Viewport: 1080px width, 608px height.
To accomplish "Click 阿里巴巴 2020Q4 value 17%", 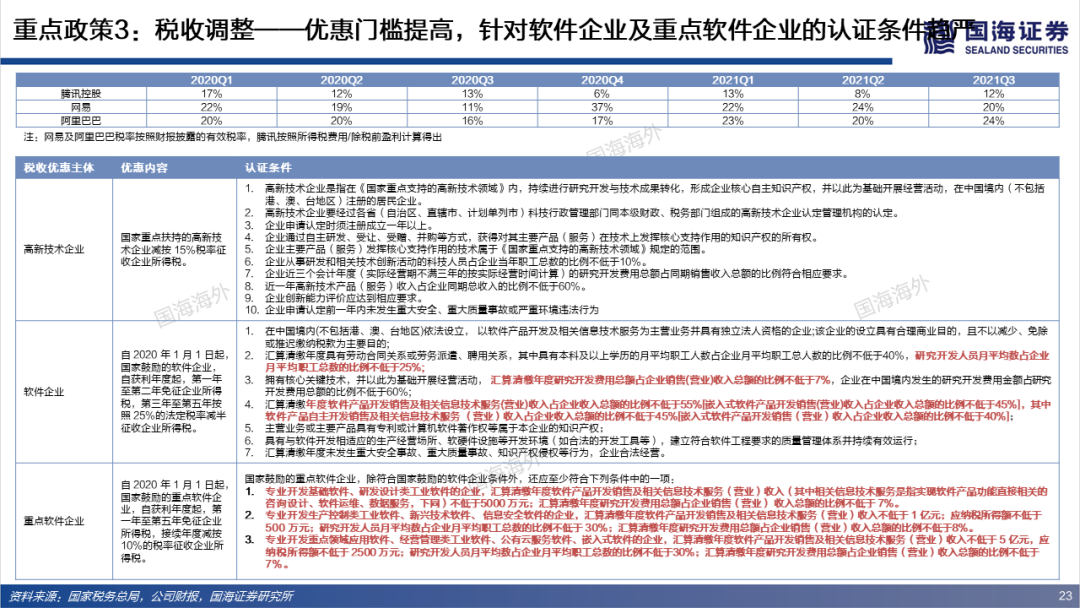I will [x=602, y=120].
